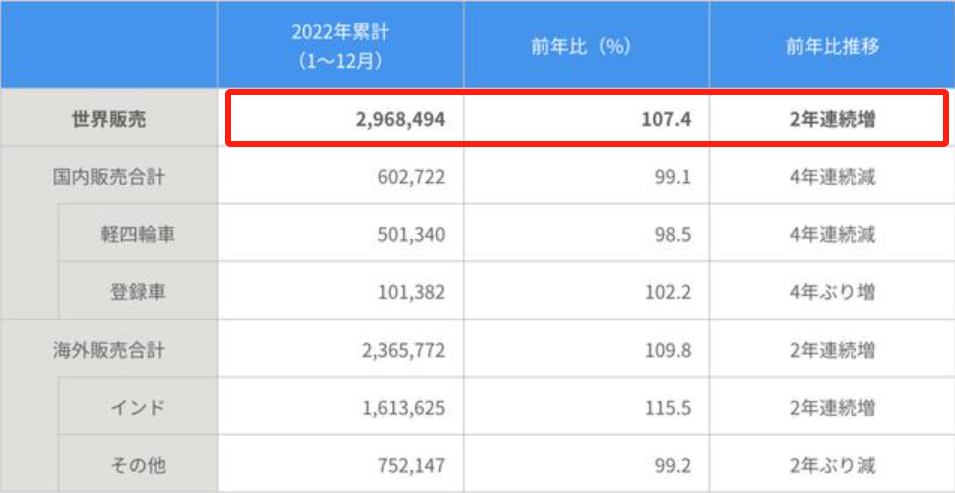Screen dimensions: 955x493
Task: Select the 軽四輪車 row label
Action: (x=137, y=235)
